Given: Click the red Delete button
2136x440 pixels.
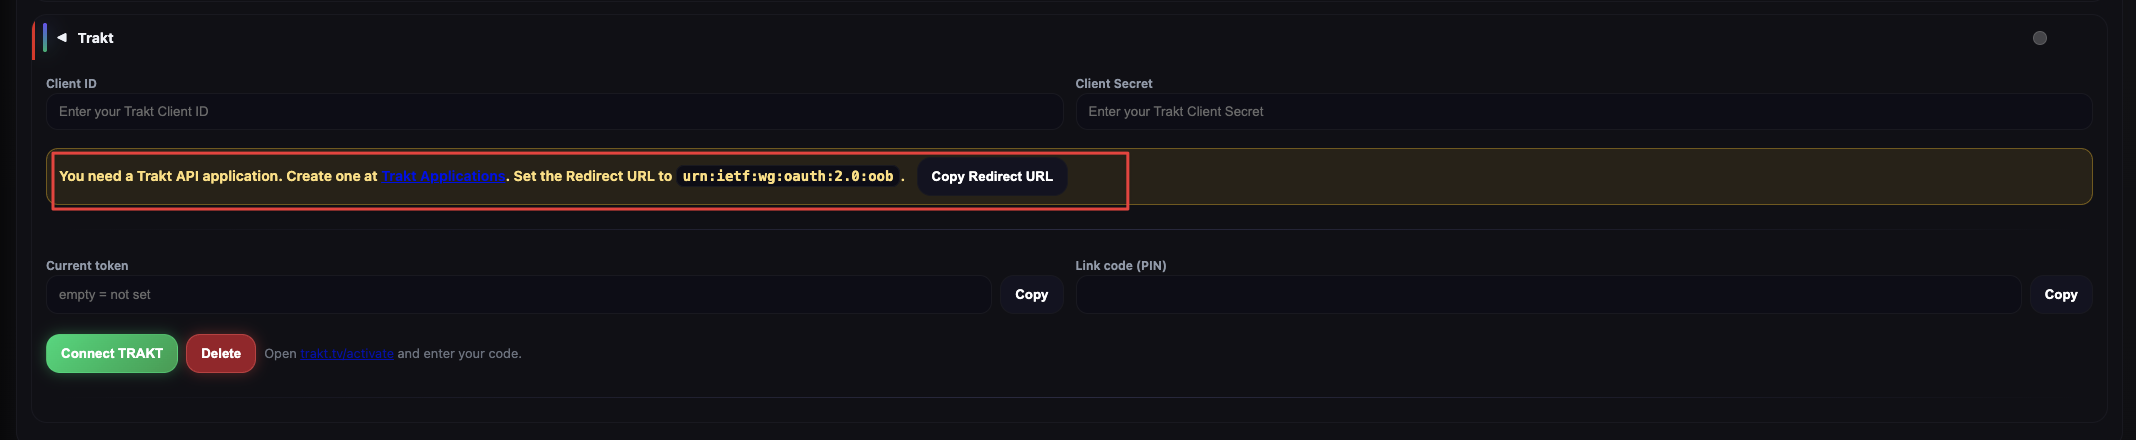Looking at the screenshot, I should coord(221,353).
